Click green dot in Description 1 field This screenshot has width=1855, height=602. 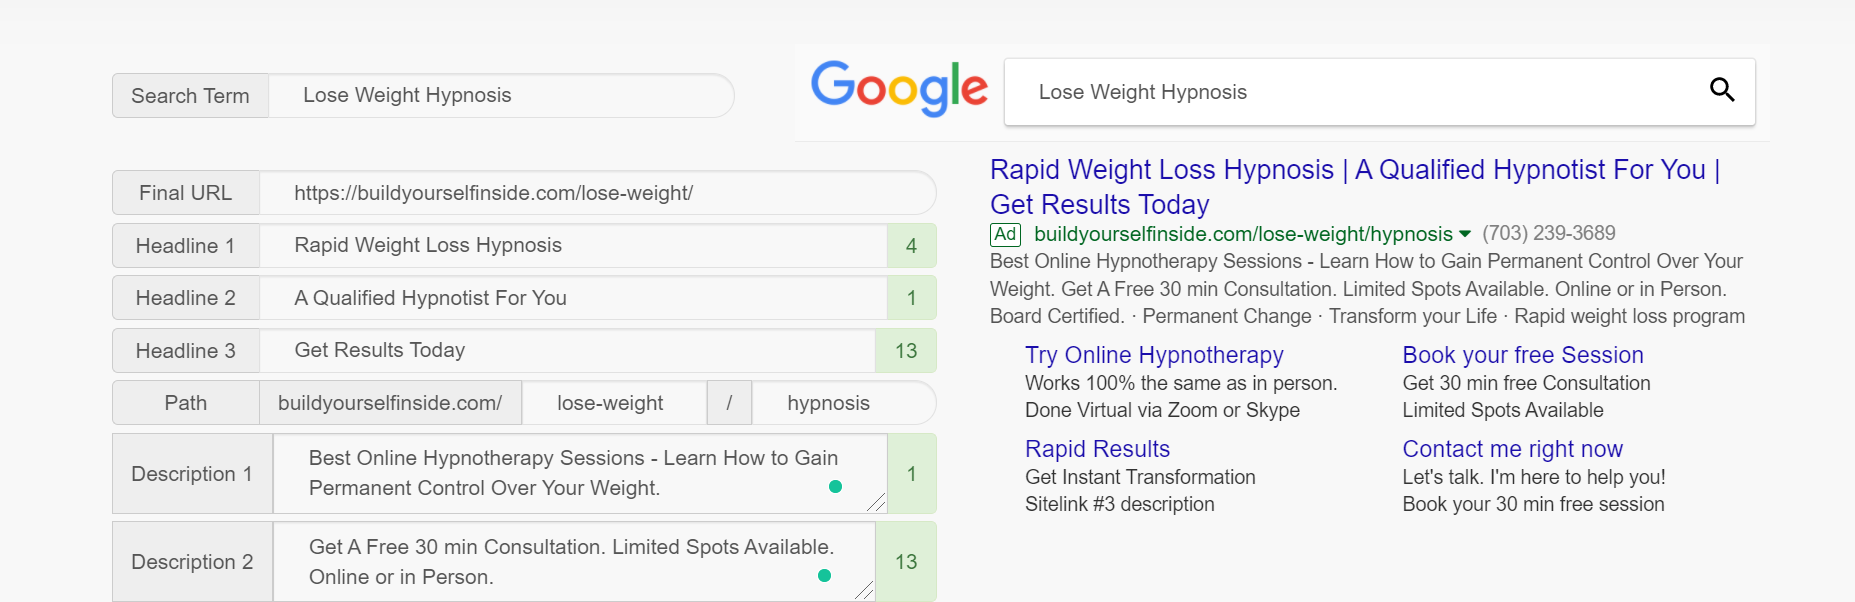tap(835, 487)
